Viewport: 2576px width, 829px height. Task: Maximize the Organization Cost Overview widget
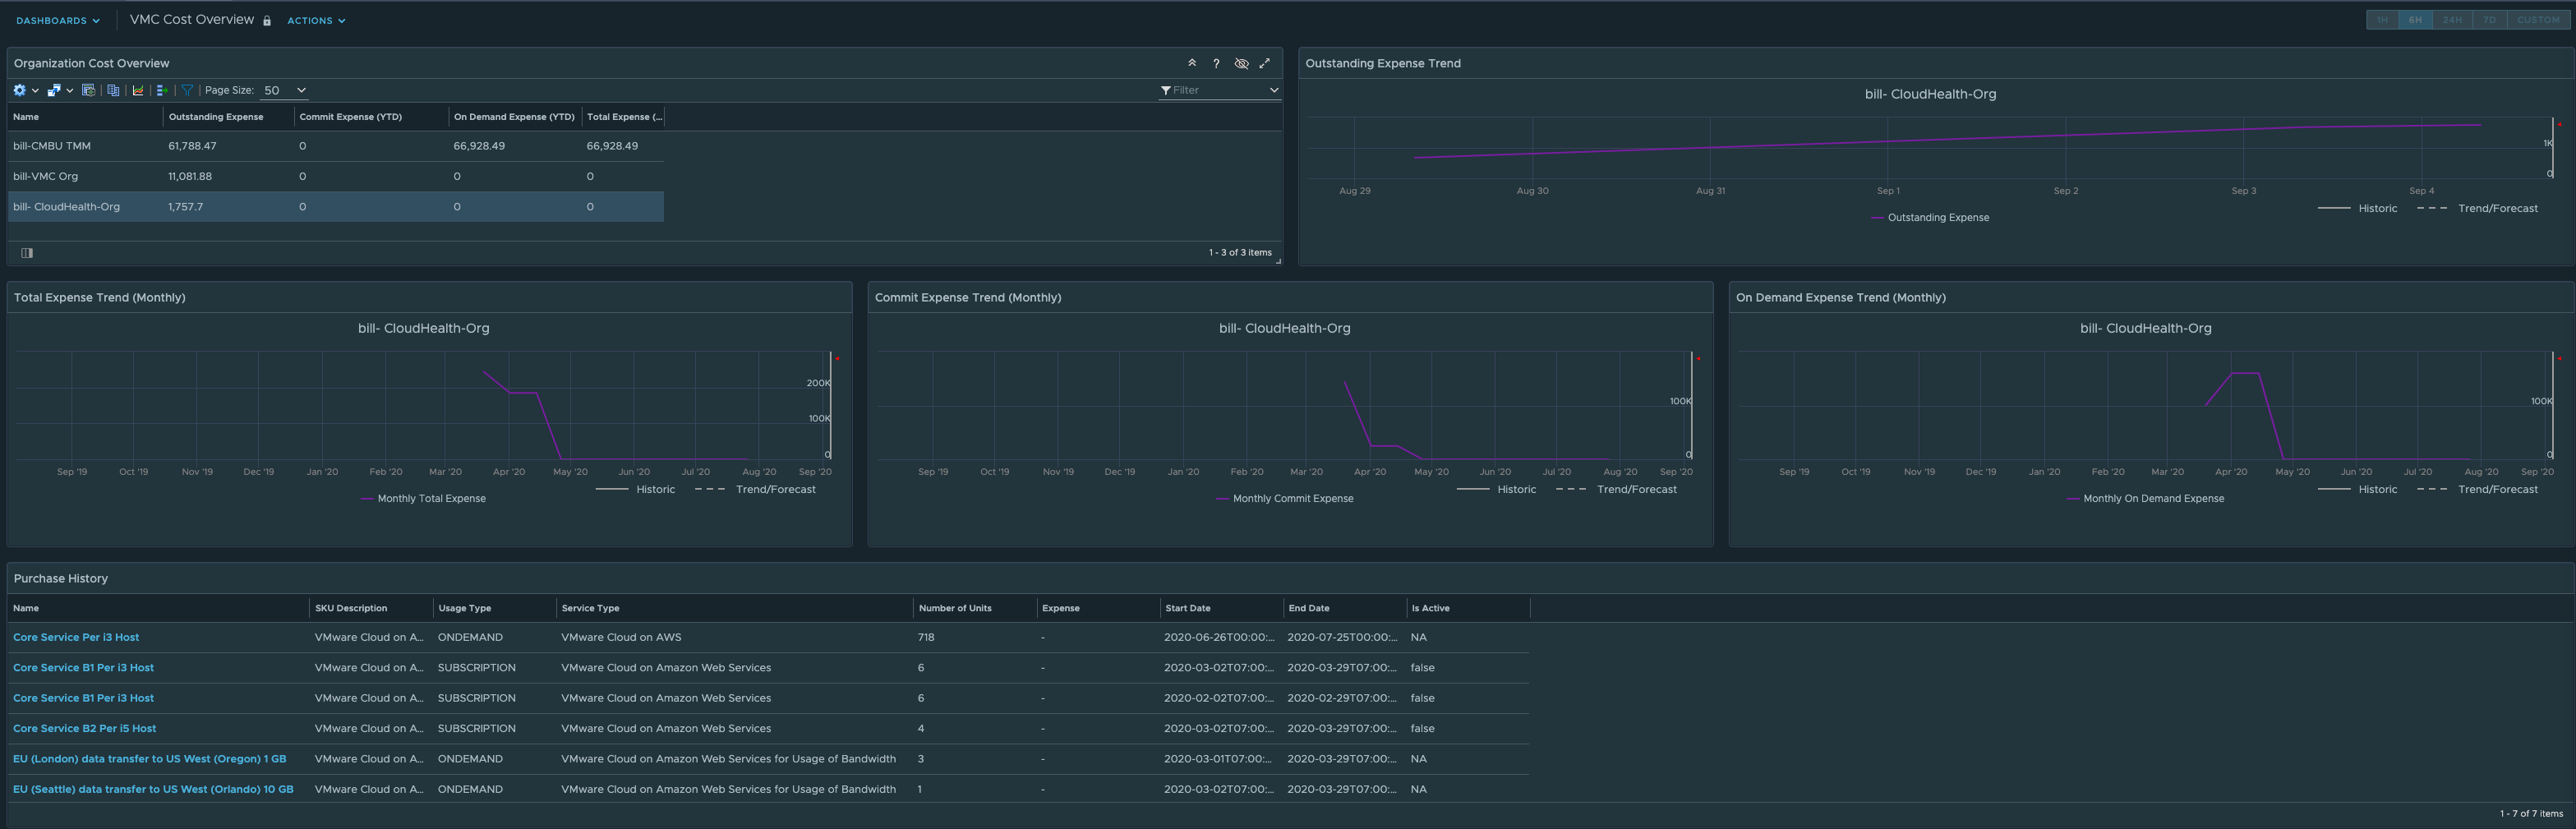1265,63
